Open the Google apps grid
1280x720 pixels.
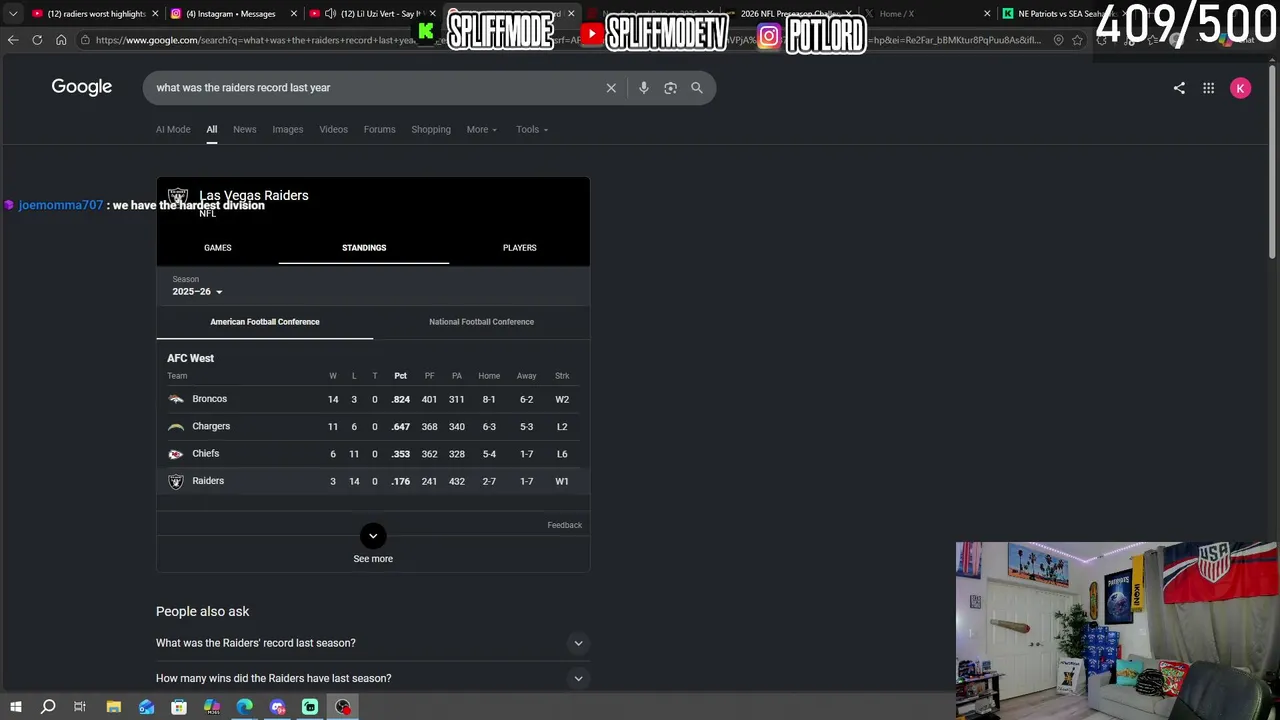(x=1208, y=88)
